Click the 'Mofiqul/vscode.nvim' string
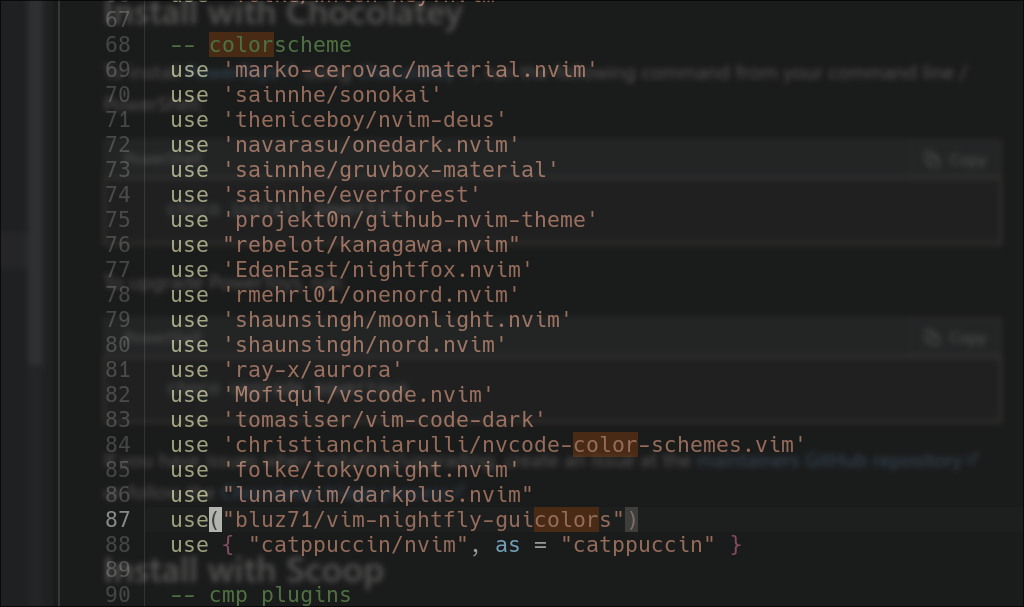 358,395
